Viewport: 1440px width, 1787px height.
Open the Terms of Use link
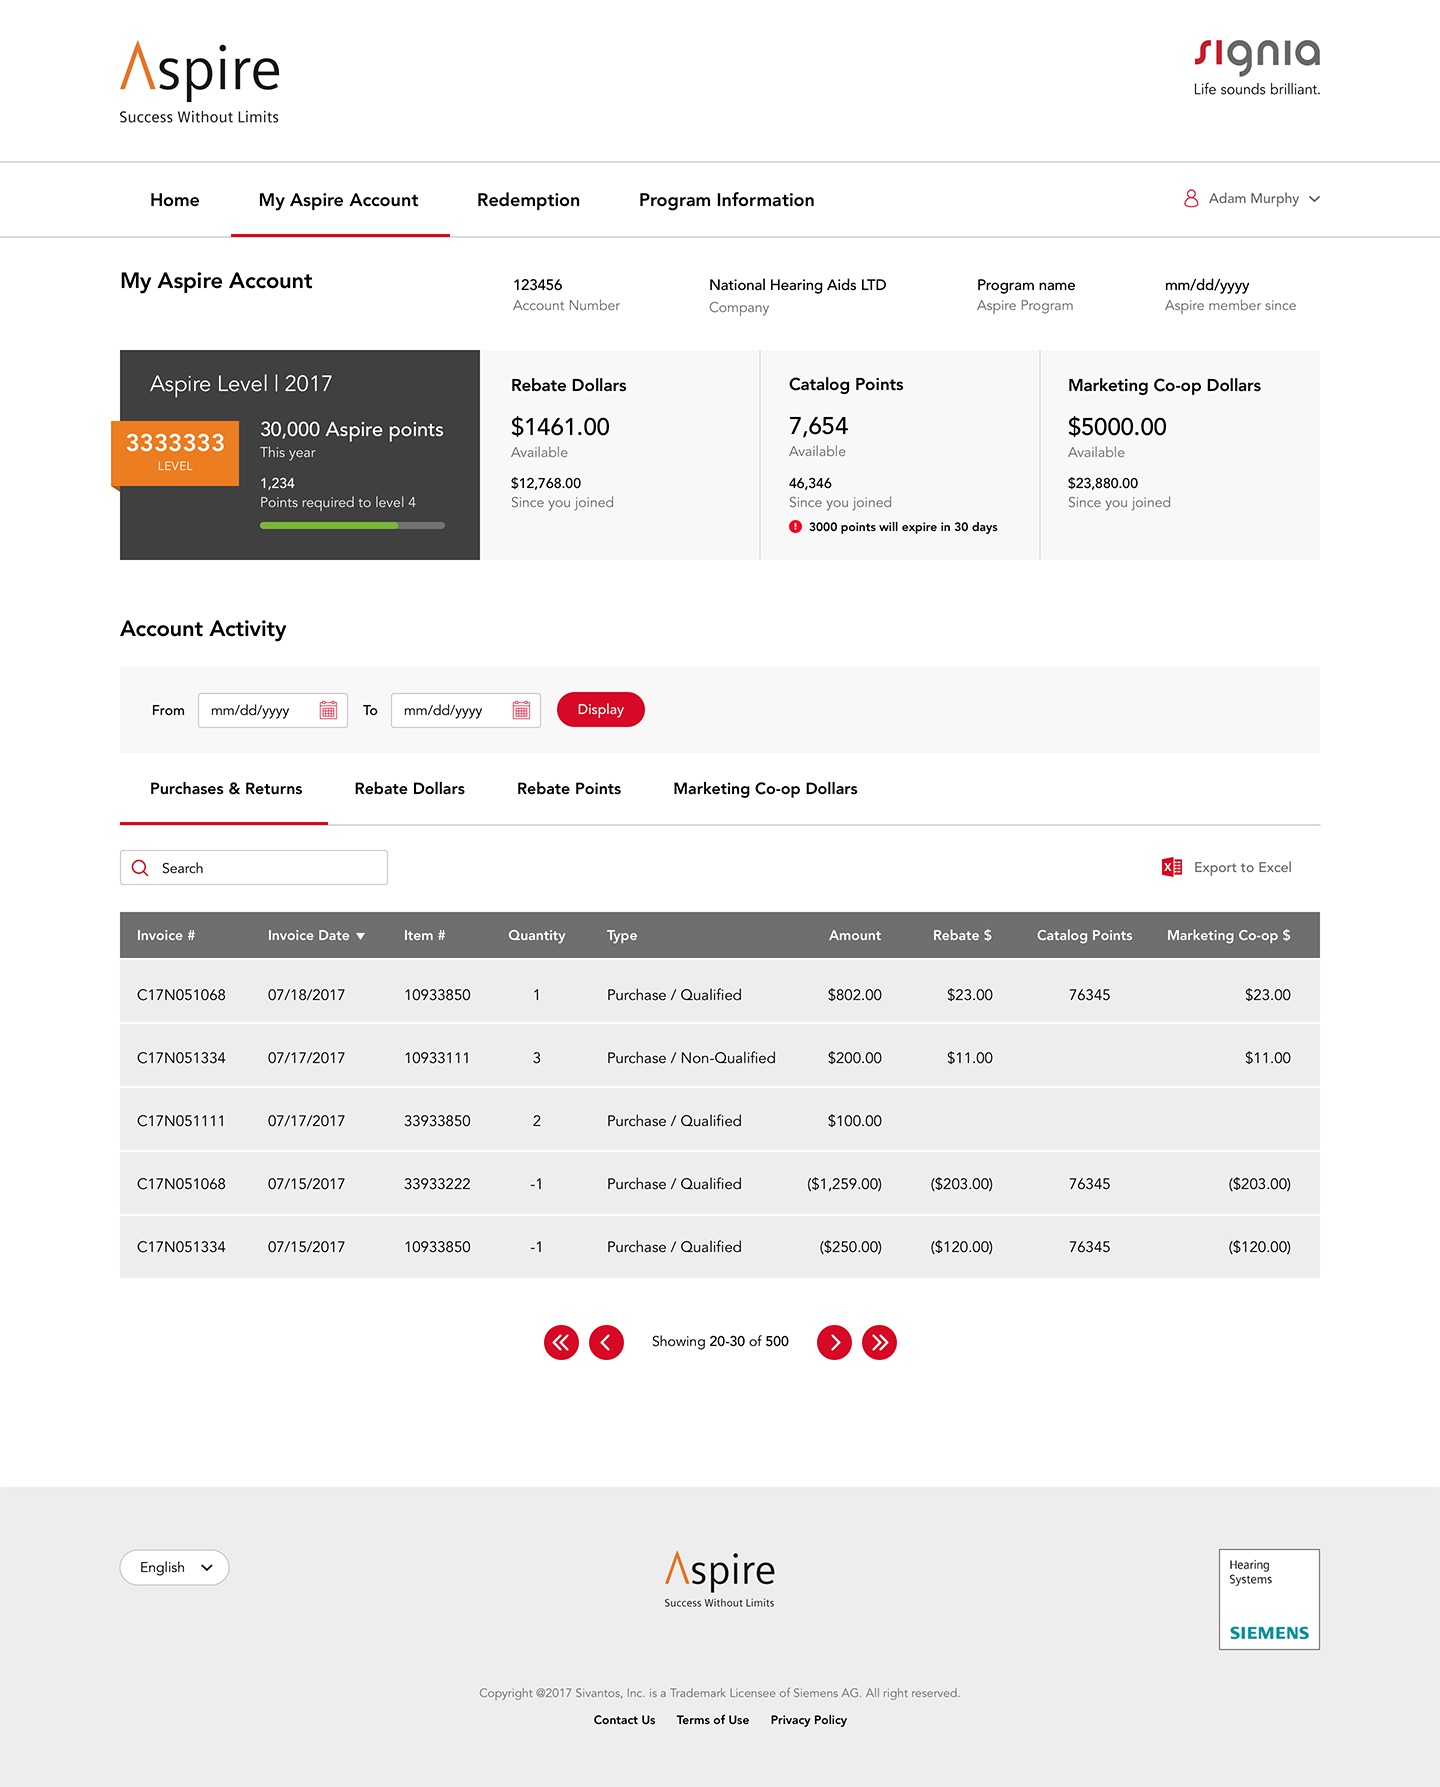713,1720
